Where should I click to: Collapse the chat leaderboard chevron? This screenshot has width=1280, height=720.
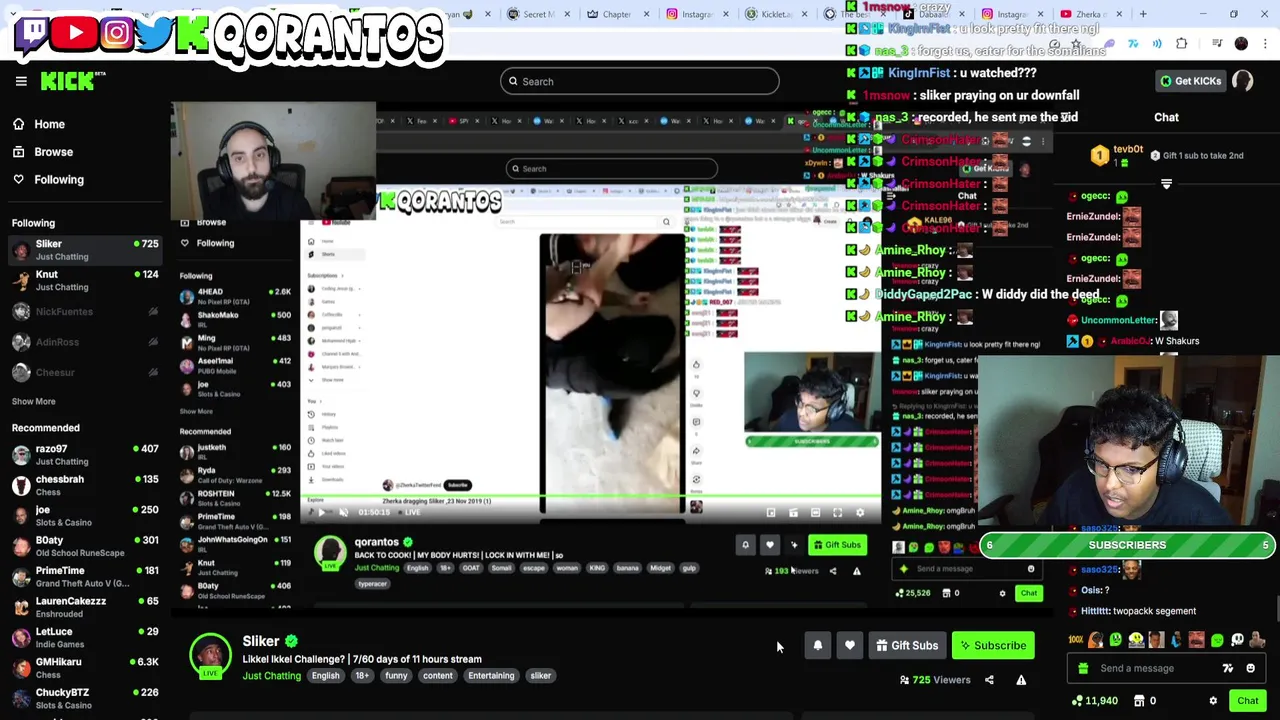coord(1166,184)
